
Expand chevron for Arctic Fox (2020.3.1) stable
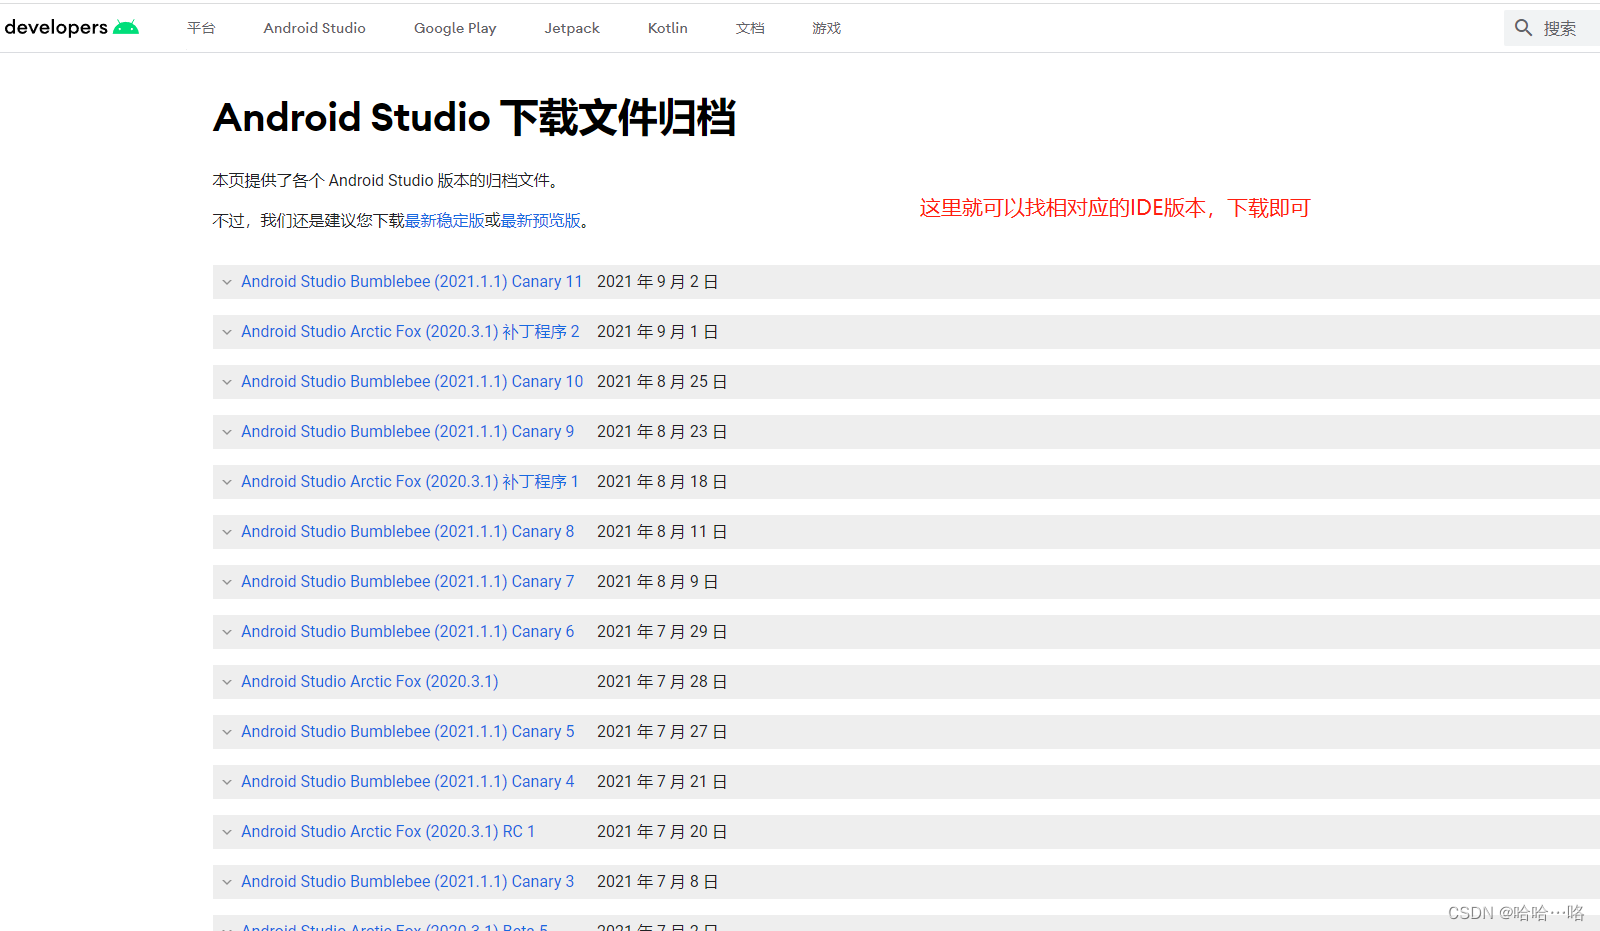(x=227, y=682)
